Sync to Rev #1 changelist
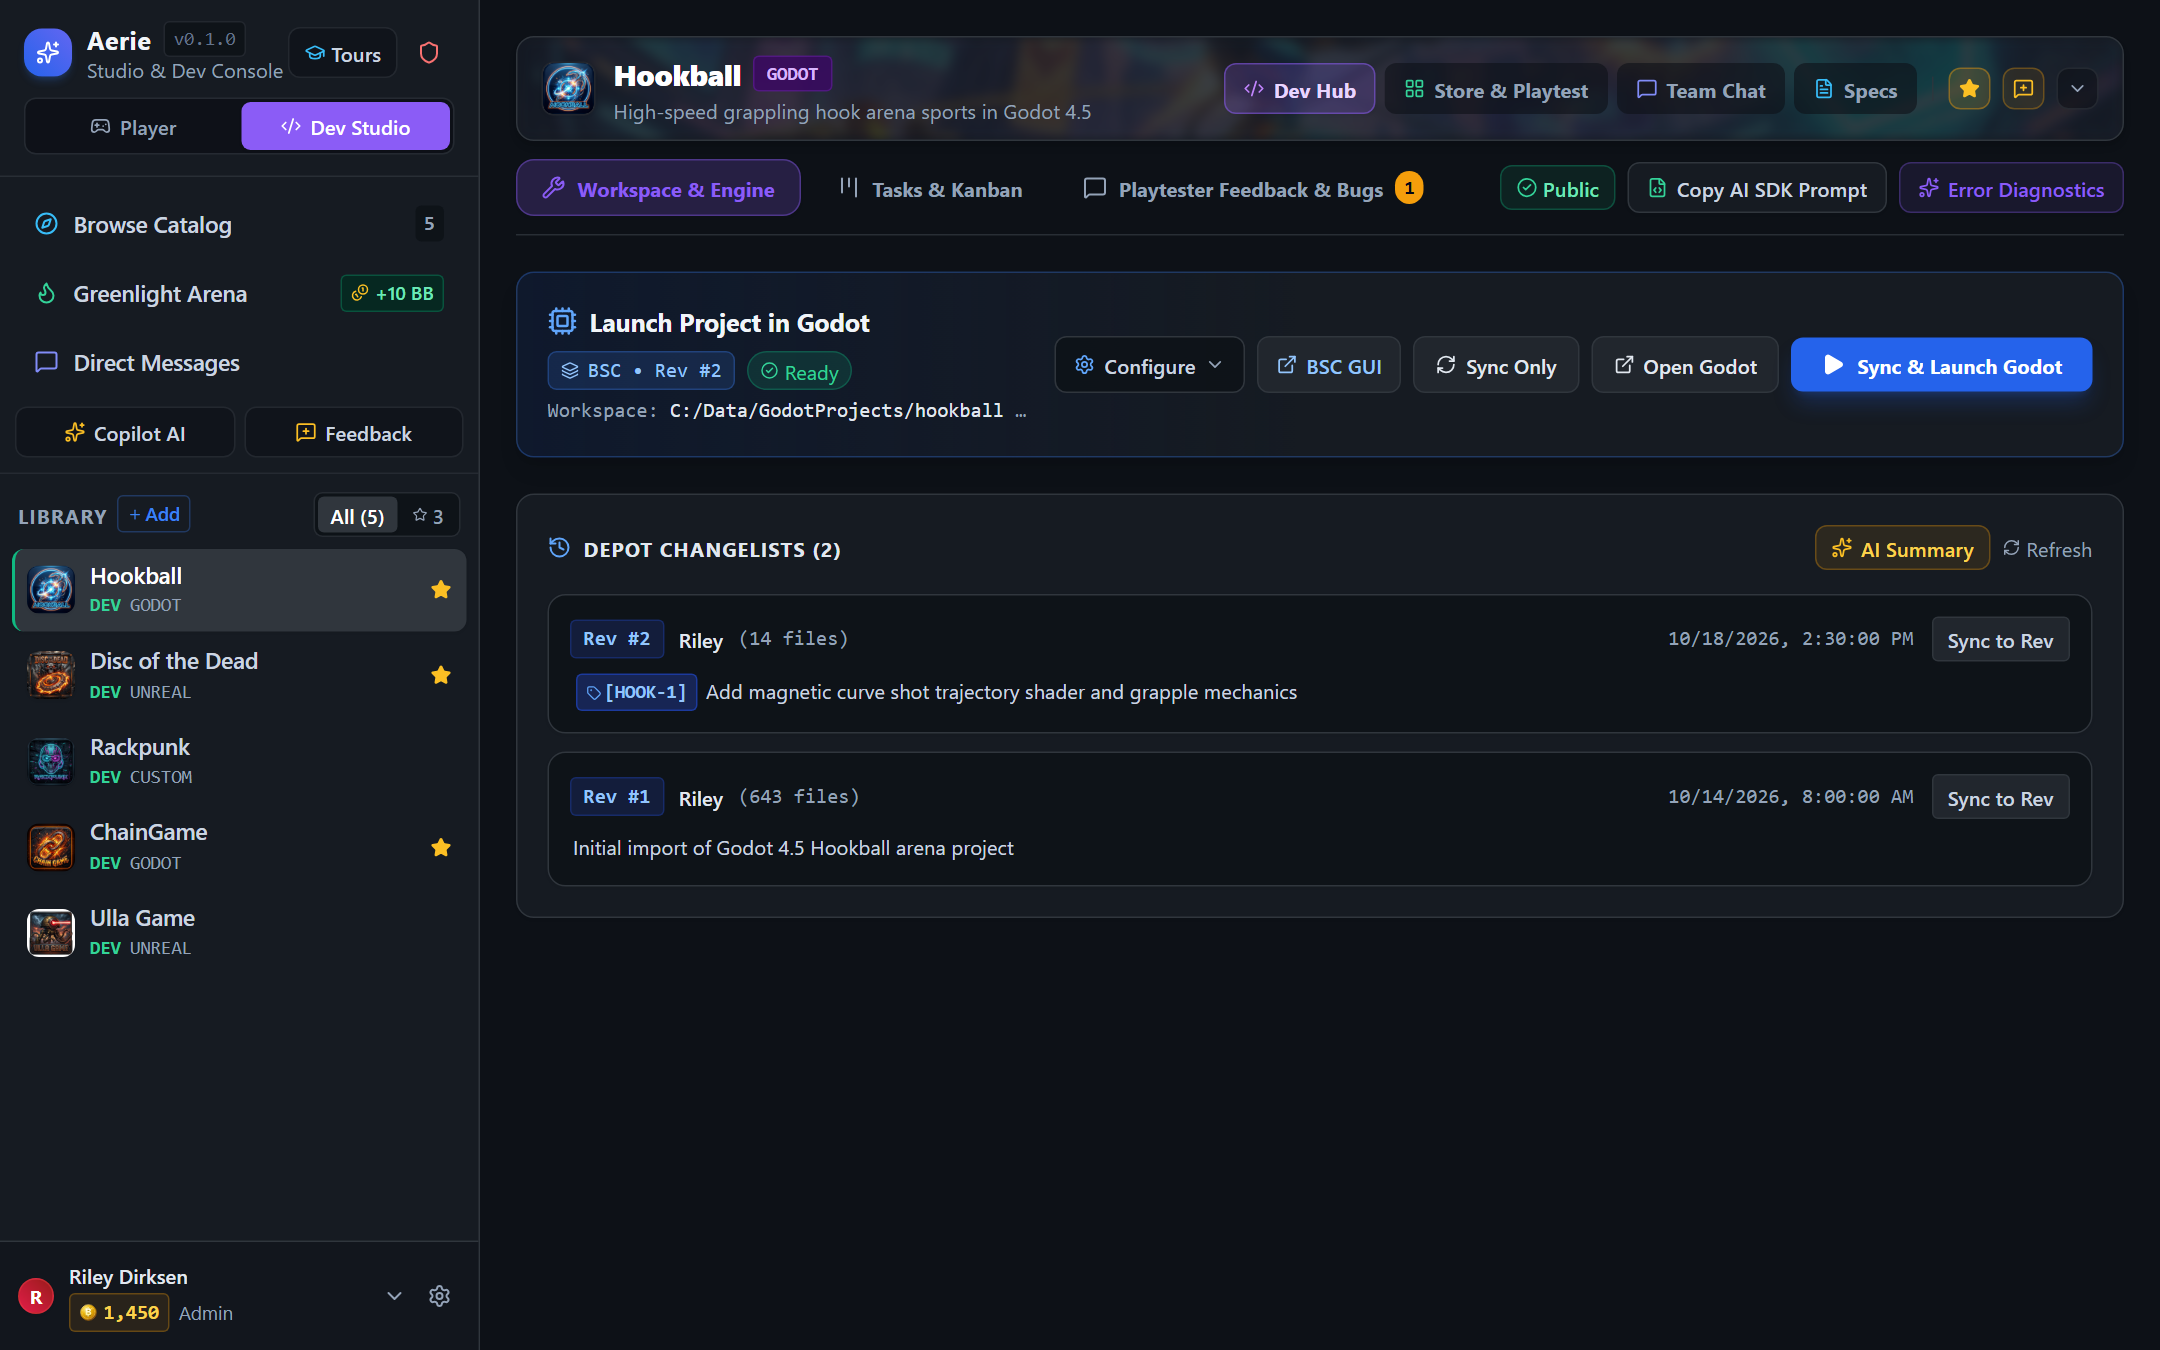Screen dimensions: 2160x1350 pos(2000,798)
